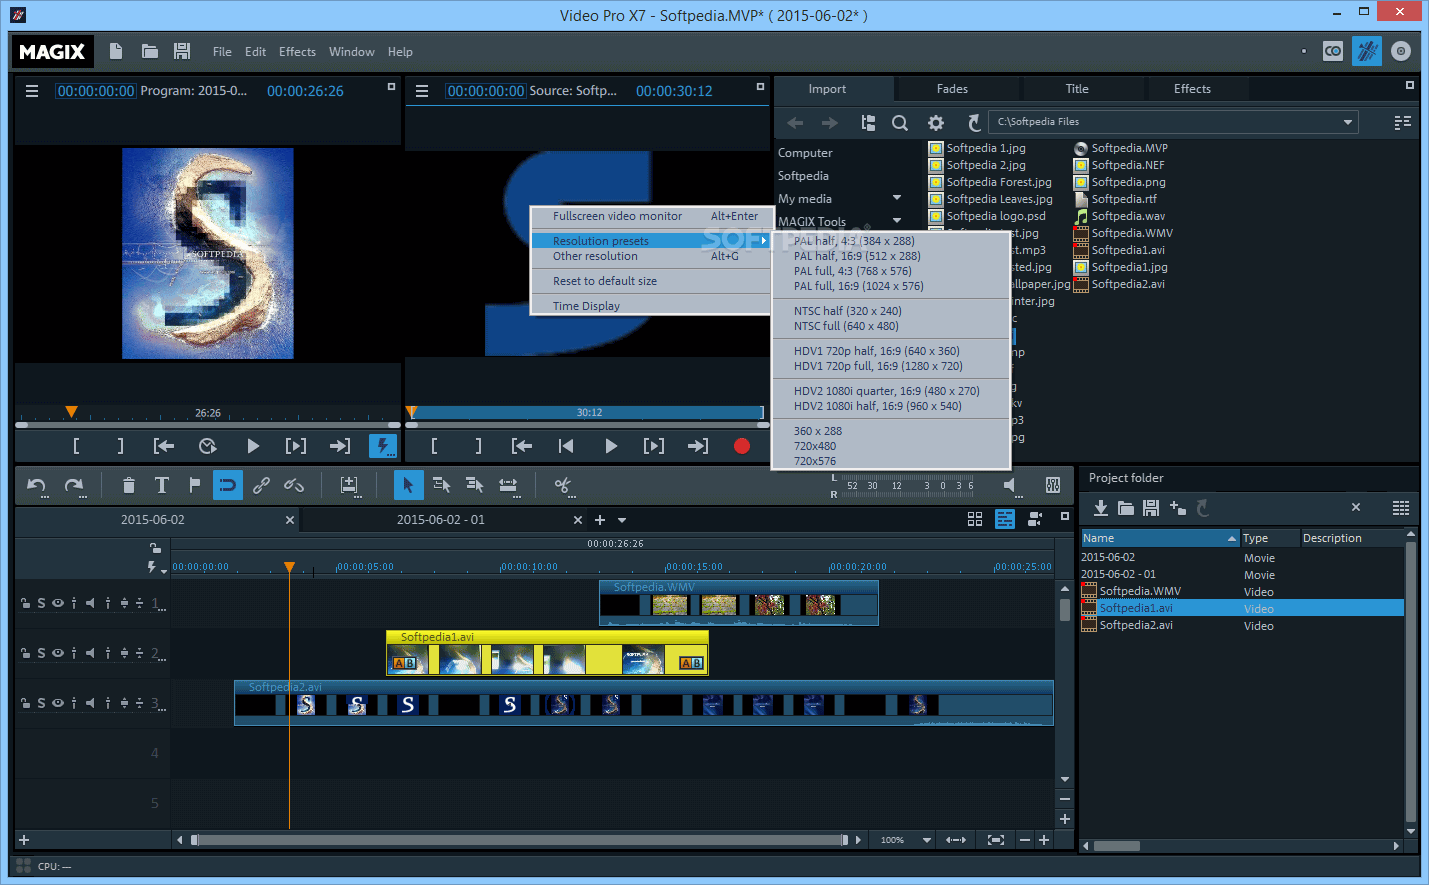Image resolution: width=1429 pixels, height=885 pixels.
Task: Click the curved arrow icon beside the path field
Action: point(974,122)
